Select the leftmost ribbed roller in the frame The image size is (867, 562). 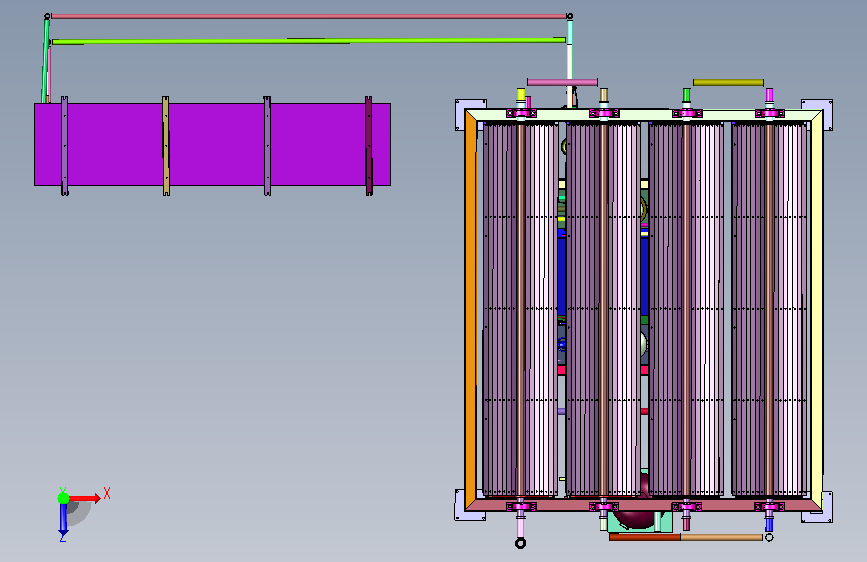[520, 310]
